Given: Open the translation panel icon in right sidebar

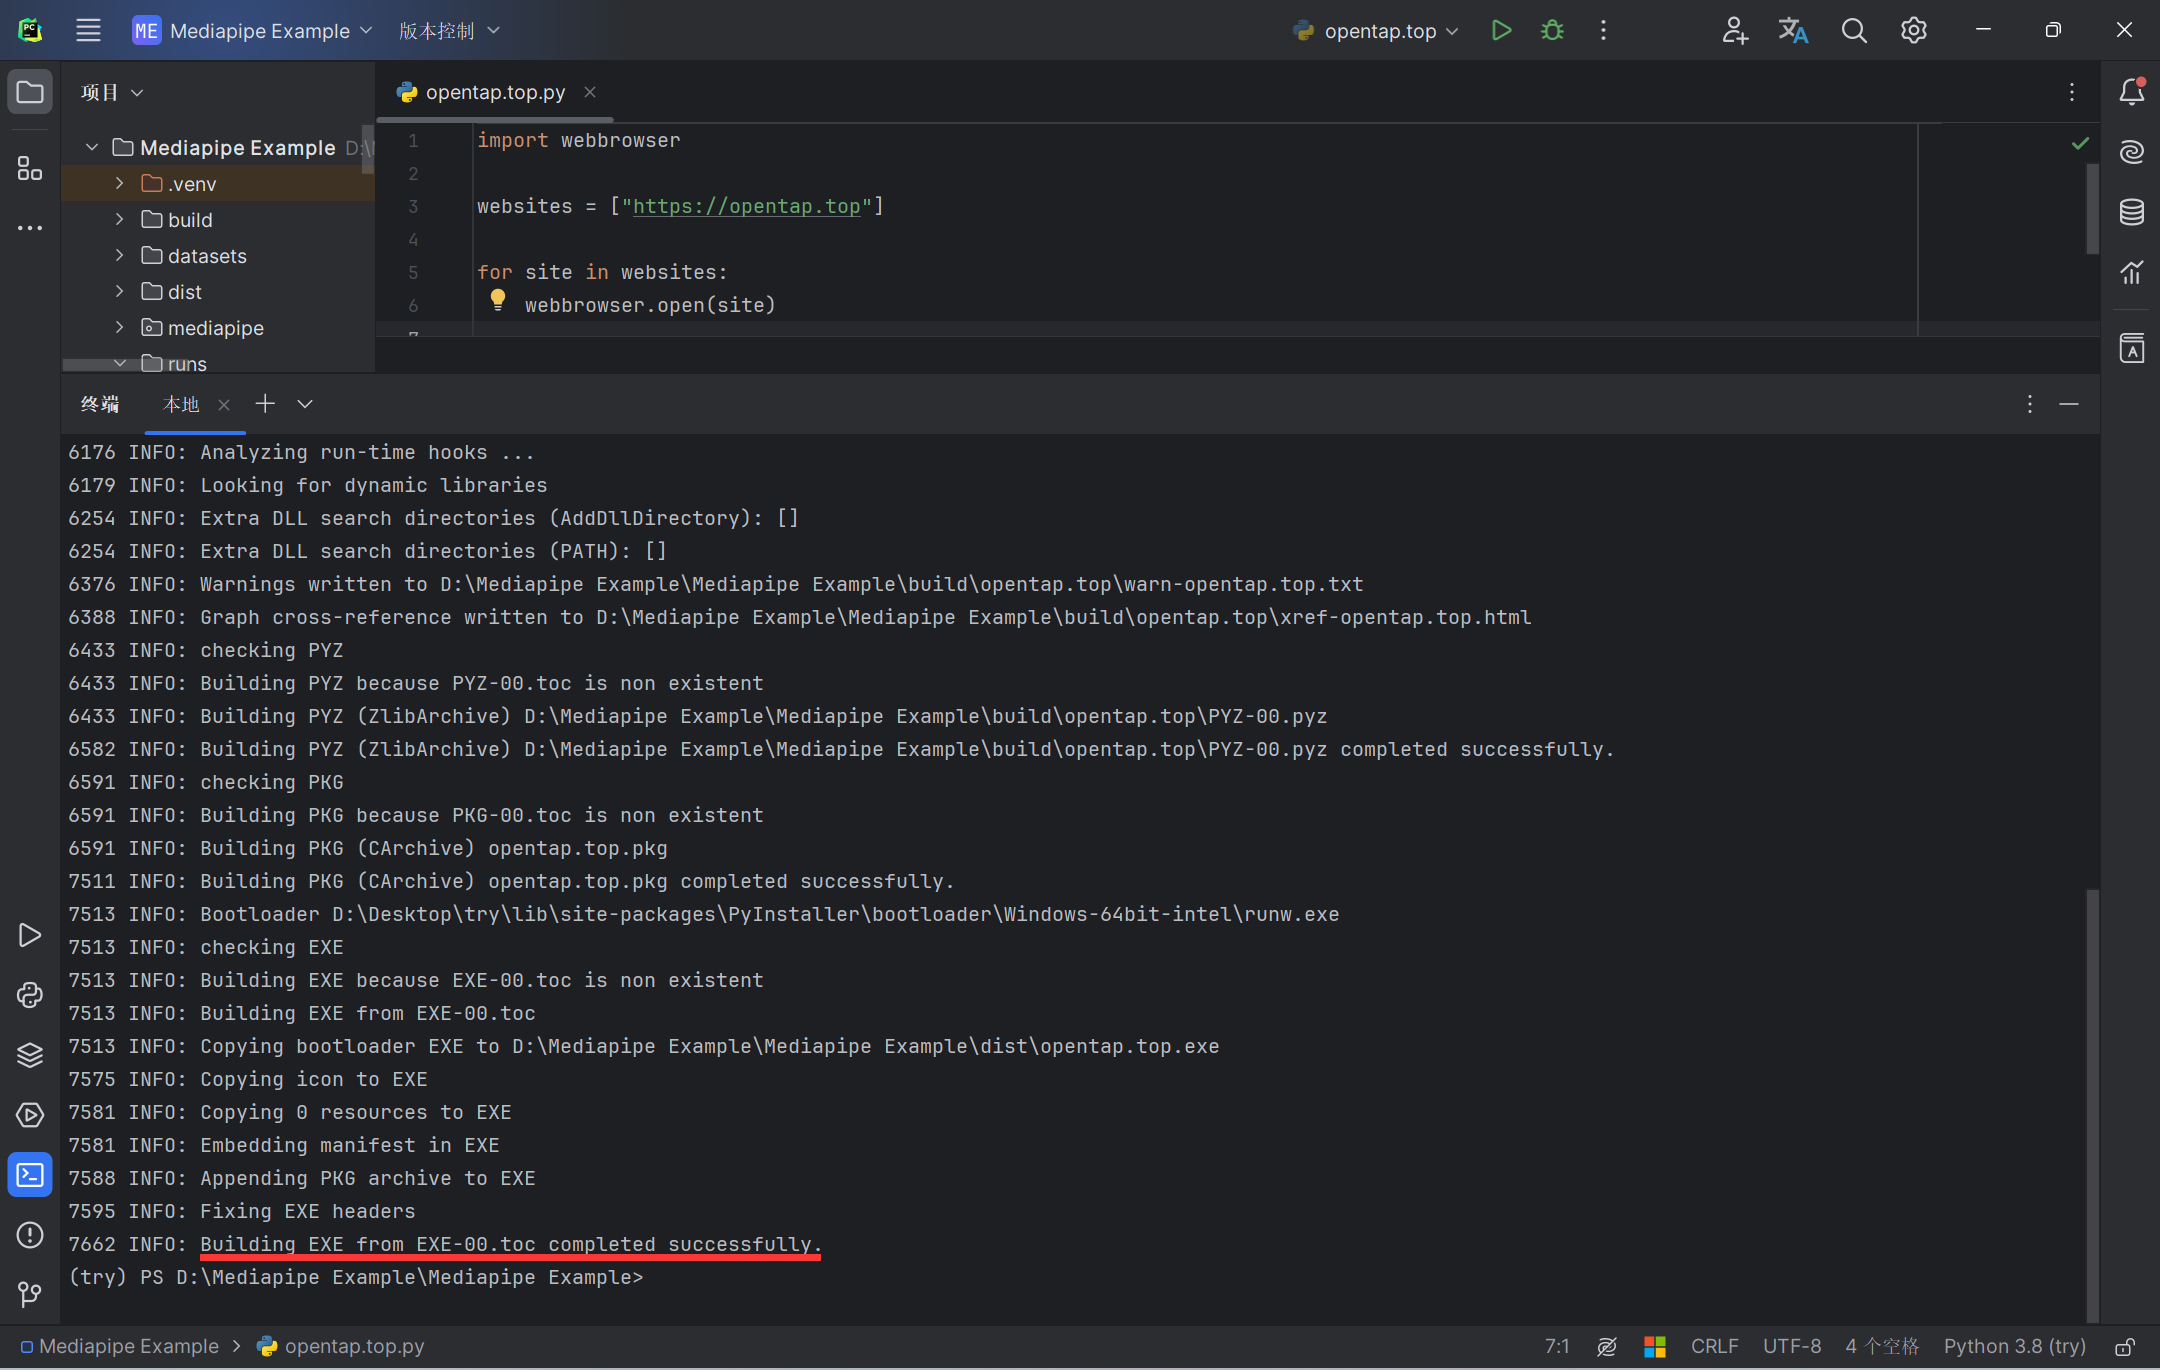Looking at the screenshot, I should [2131, 348].
